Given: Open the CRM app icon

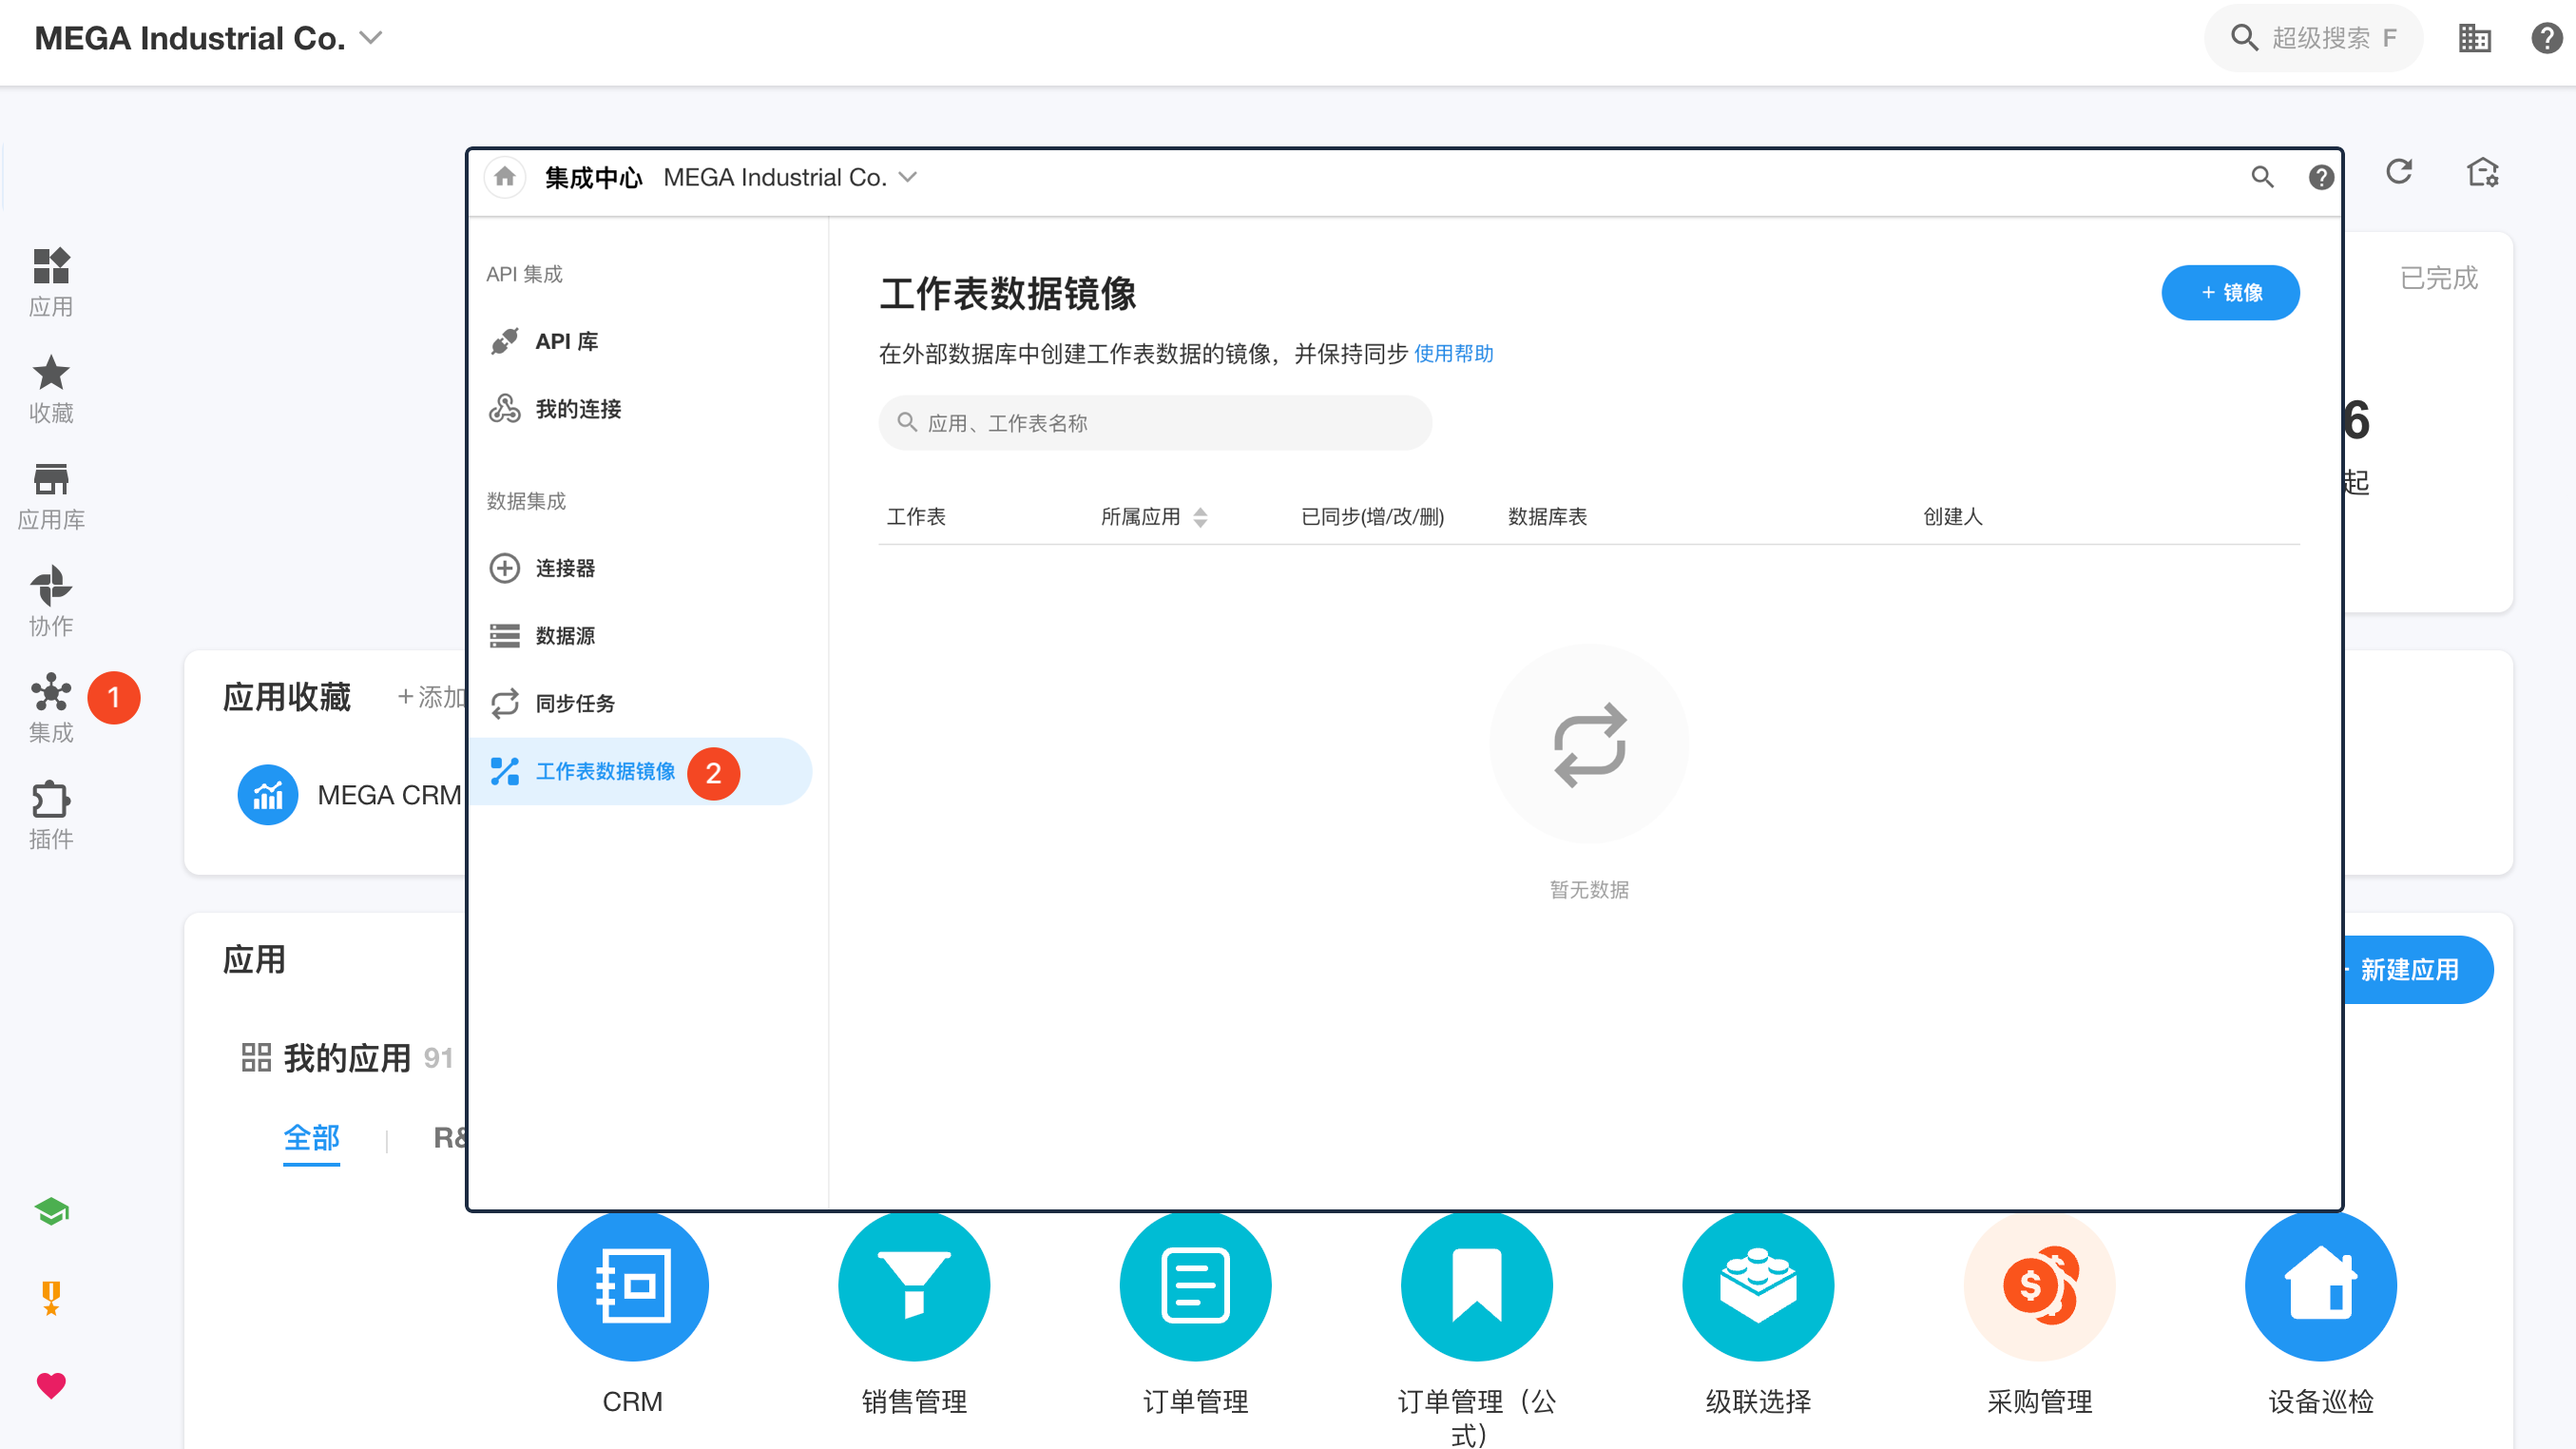Looking at the screenshot, I should [632, 1285].
